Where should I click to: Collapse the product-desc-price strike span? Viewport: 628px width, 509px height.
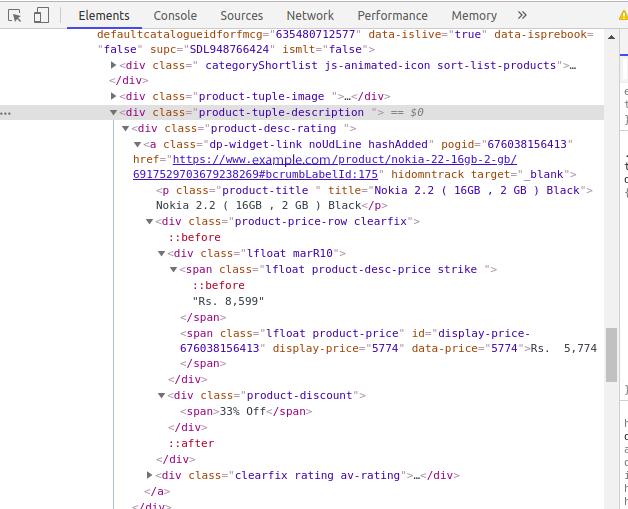[x=173, y=270]
